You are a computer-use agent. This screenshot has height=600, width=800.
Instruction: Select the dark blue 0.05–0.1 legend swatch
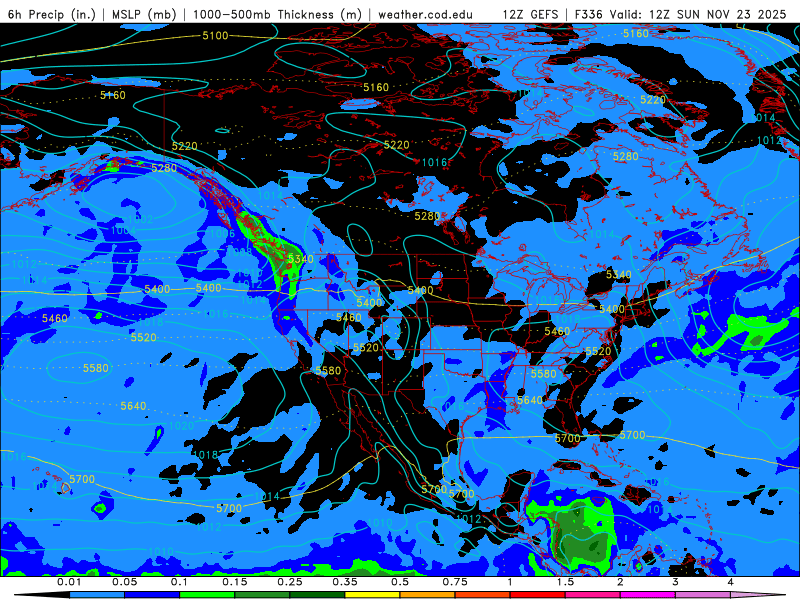(x=152, y=595)
